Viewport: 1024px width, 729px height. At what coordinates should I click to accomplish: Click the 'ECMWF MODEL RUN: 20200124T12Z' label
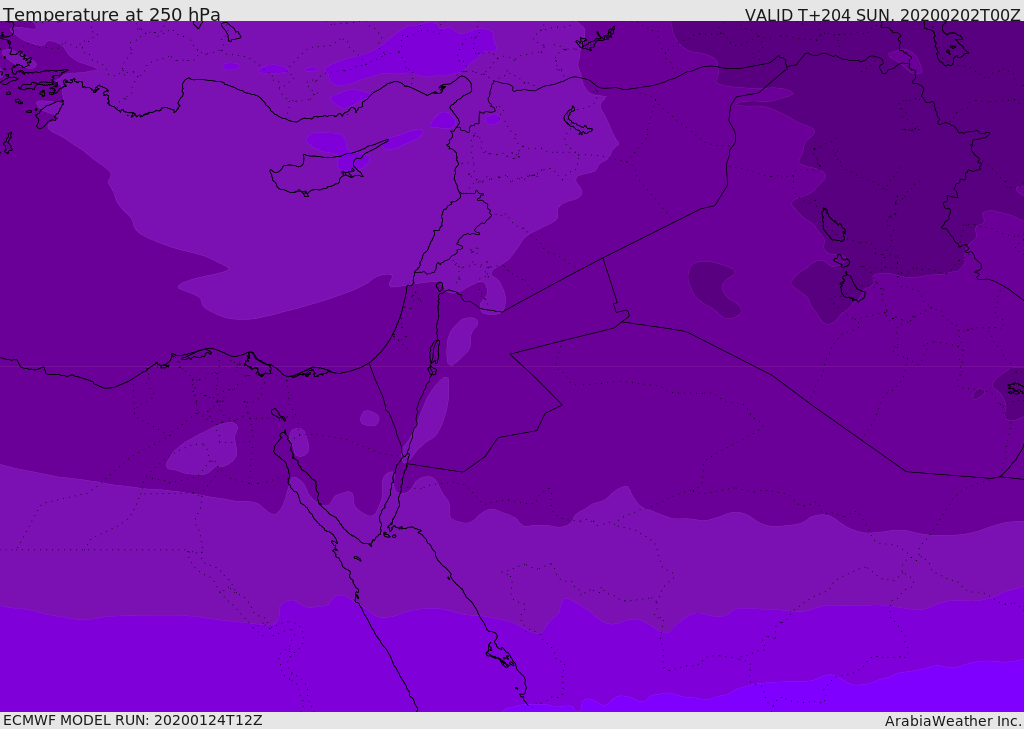click(133, 720)
